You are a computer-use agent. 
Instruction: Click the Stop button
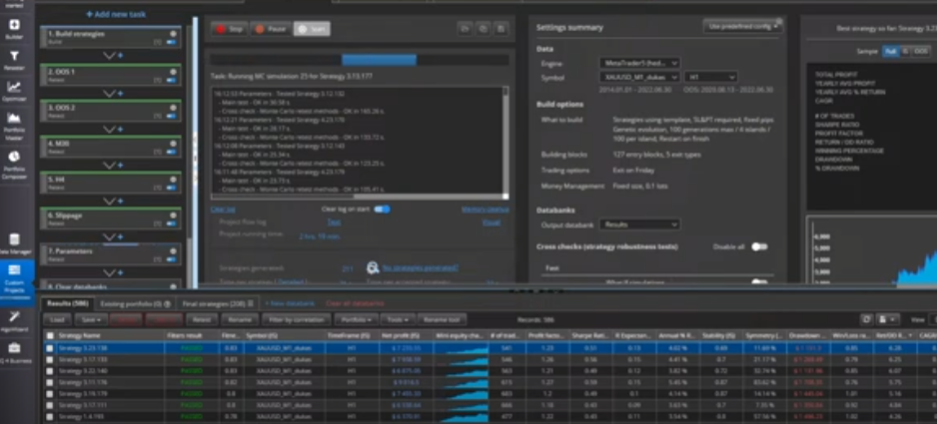(x=230, y=30)
